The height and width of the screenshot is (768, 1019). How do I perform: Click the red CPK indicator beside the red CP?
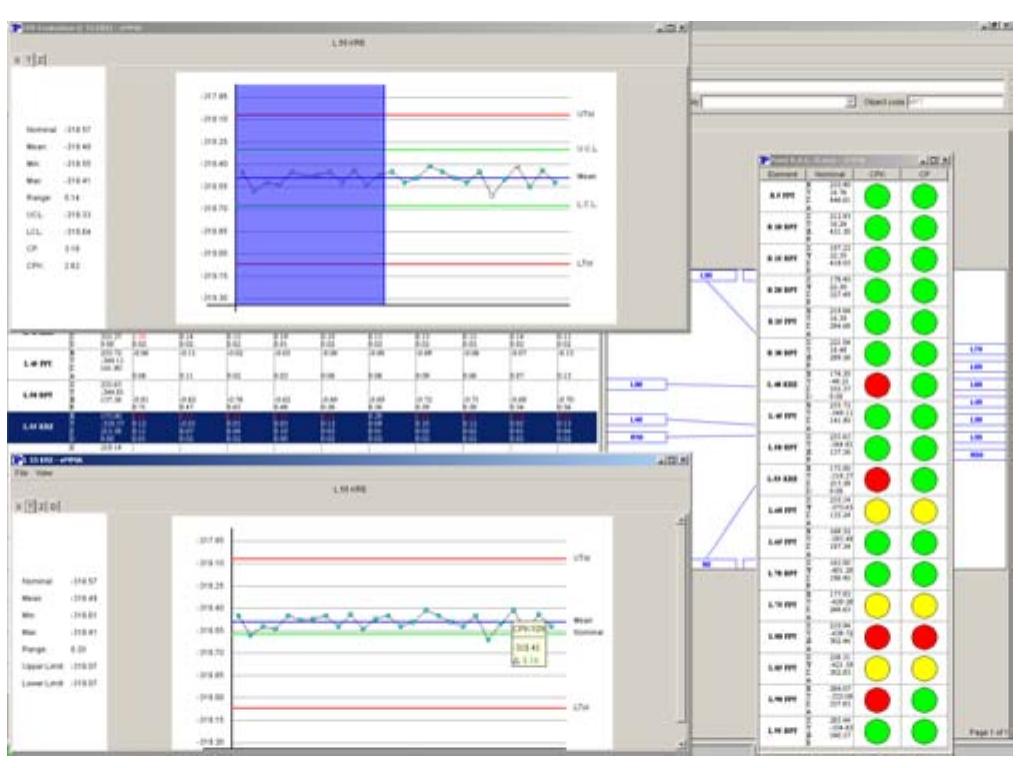[x=877, y=637]
